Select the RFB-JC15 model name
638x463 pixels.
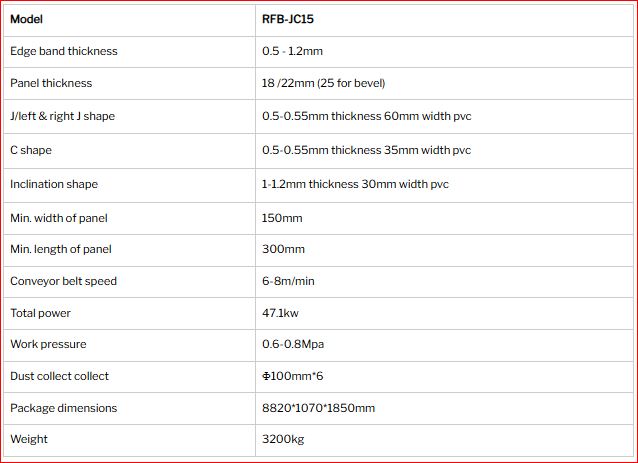288,19
